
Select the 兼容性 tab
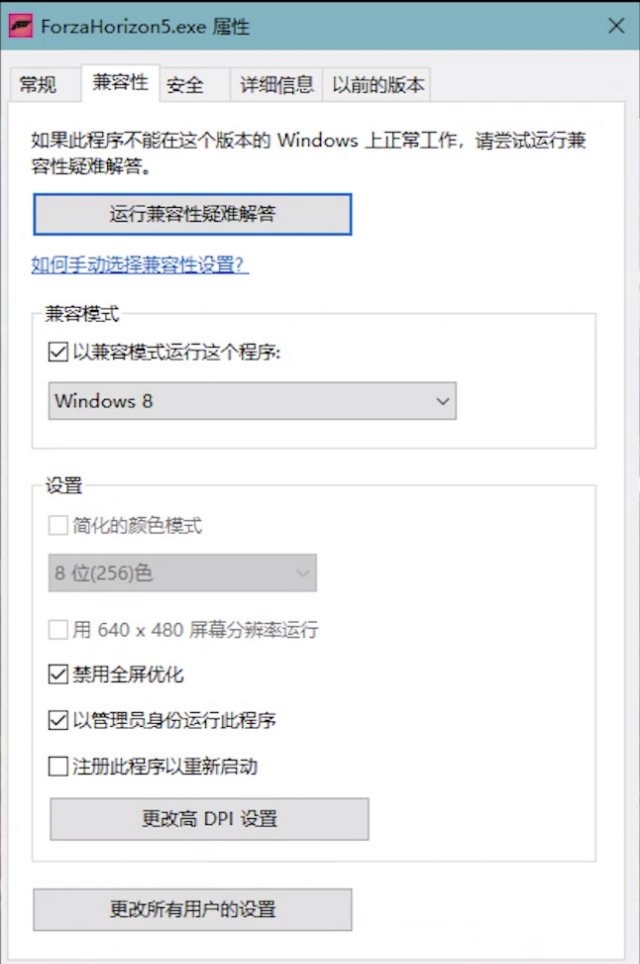pos(120,82)
